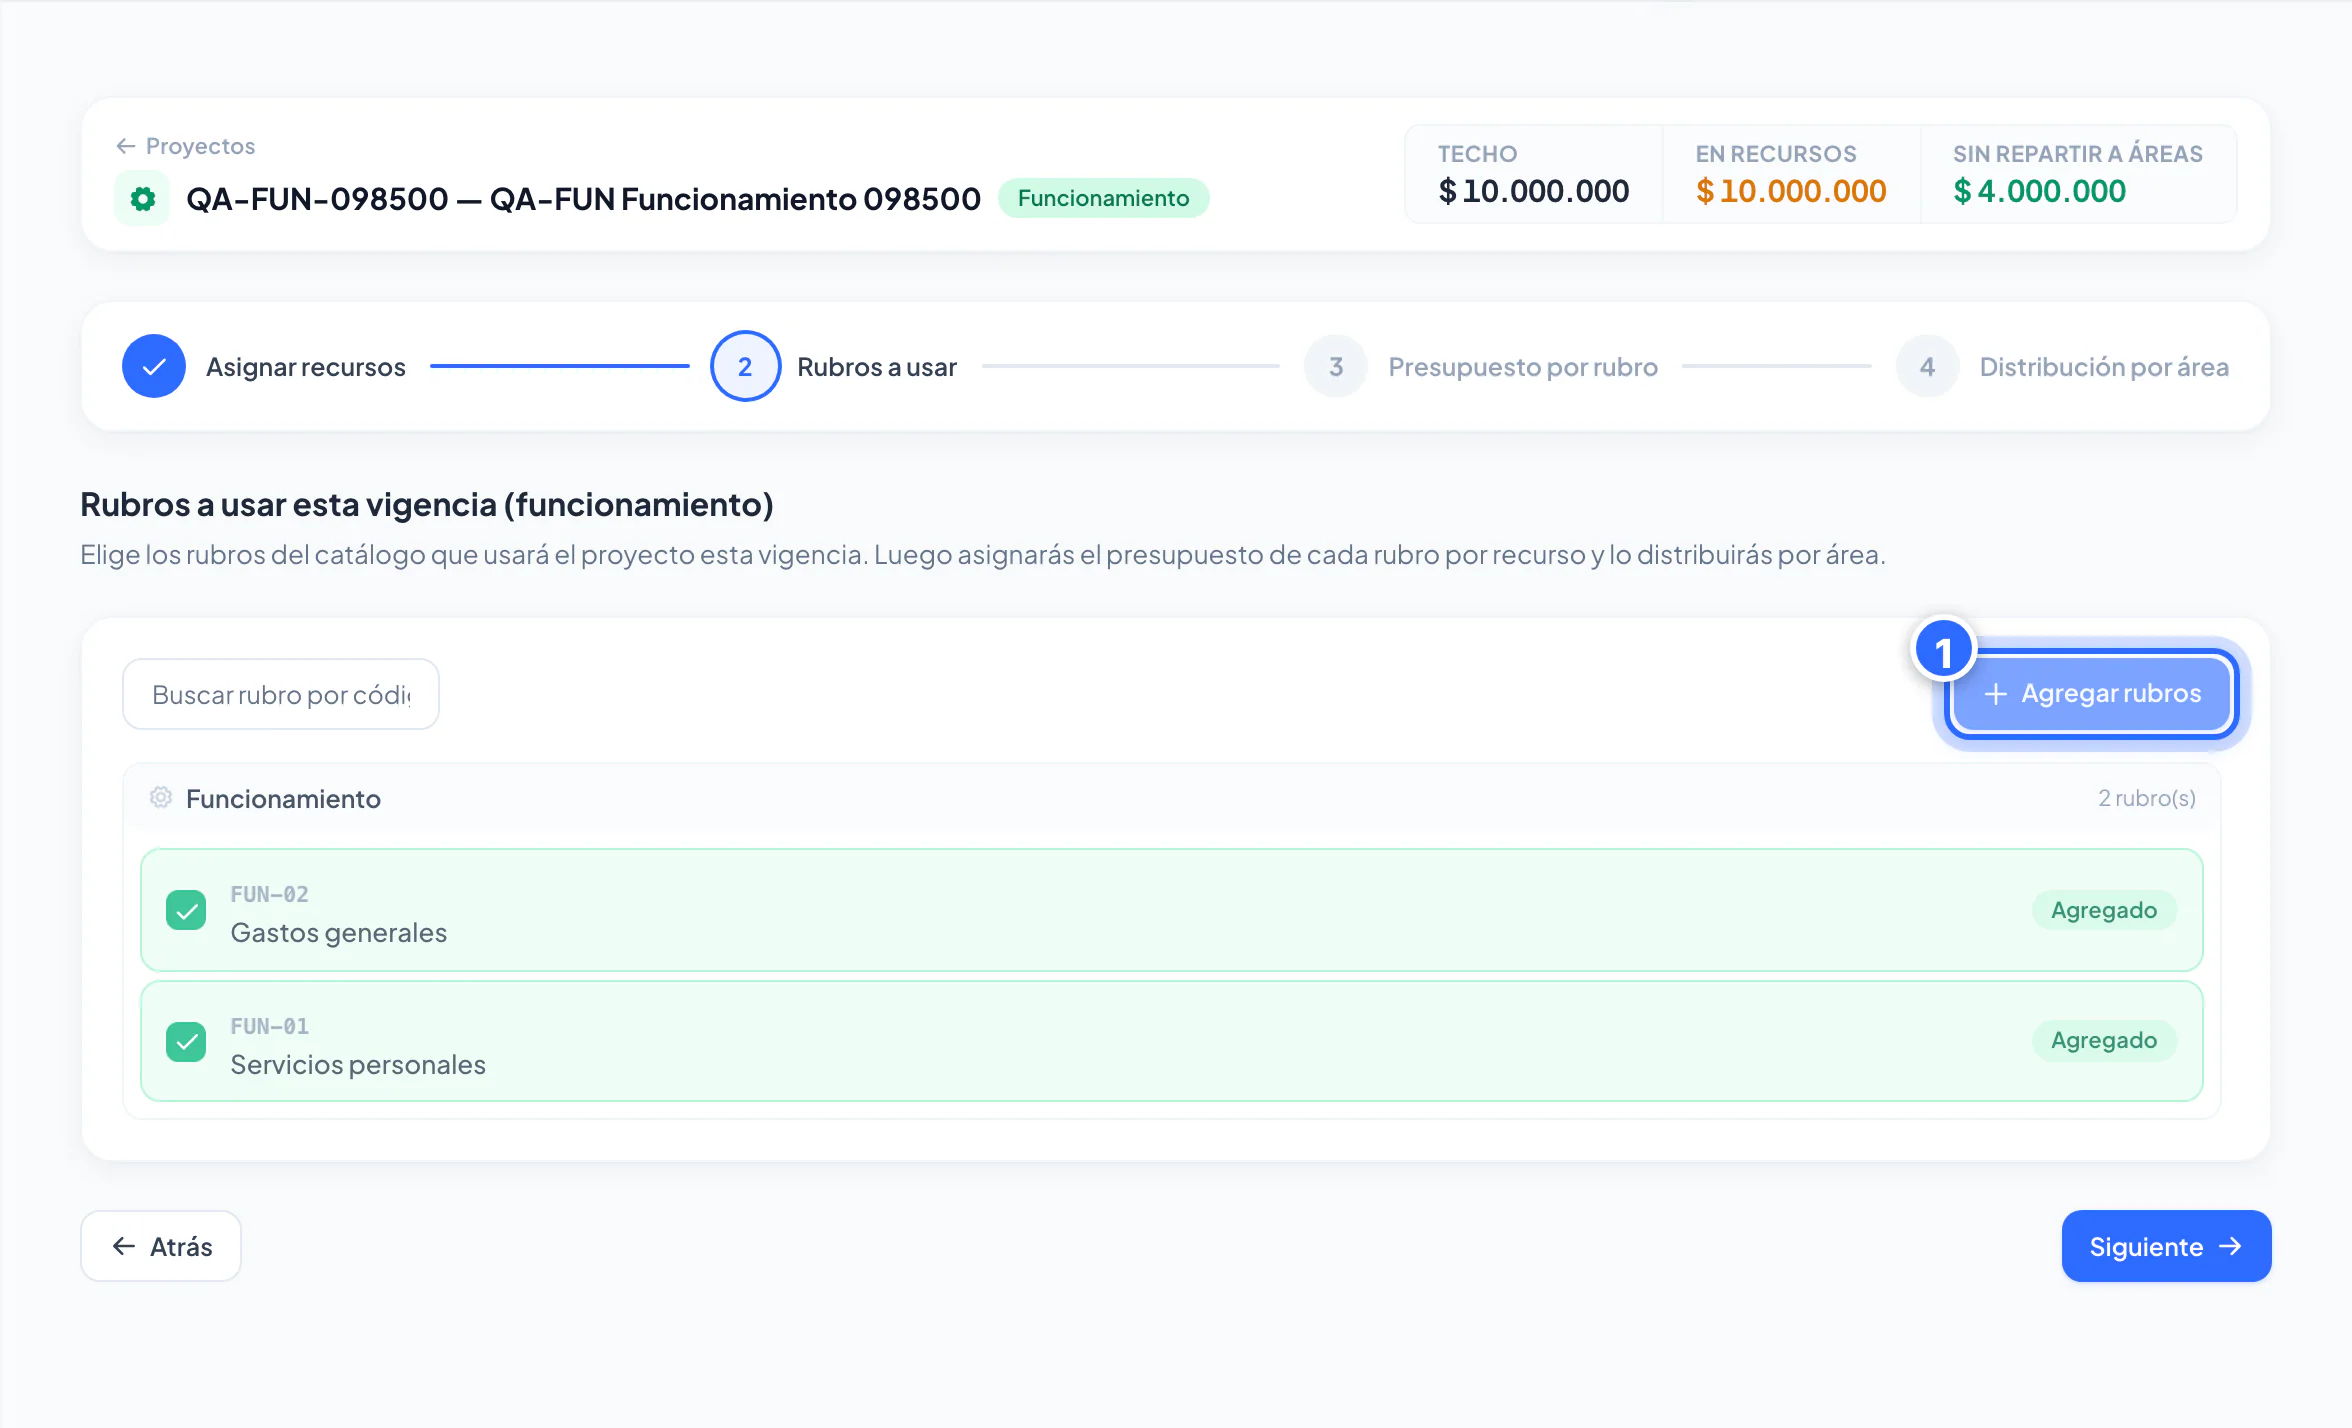Click the left arrow icon in Atrás
The image size is (2352, 1428).
point(124,1246)
